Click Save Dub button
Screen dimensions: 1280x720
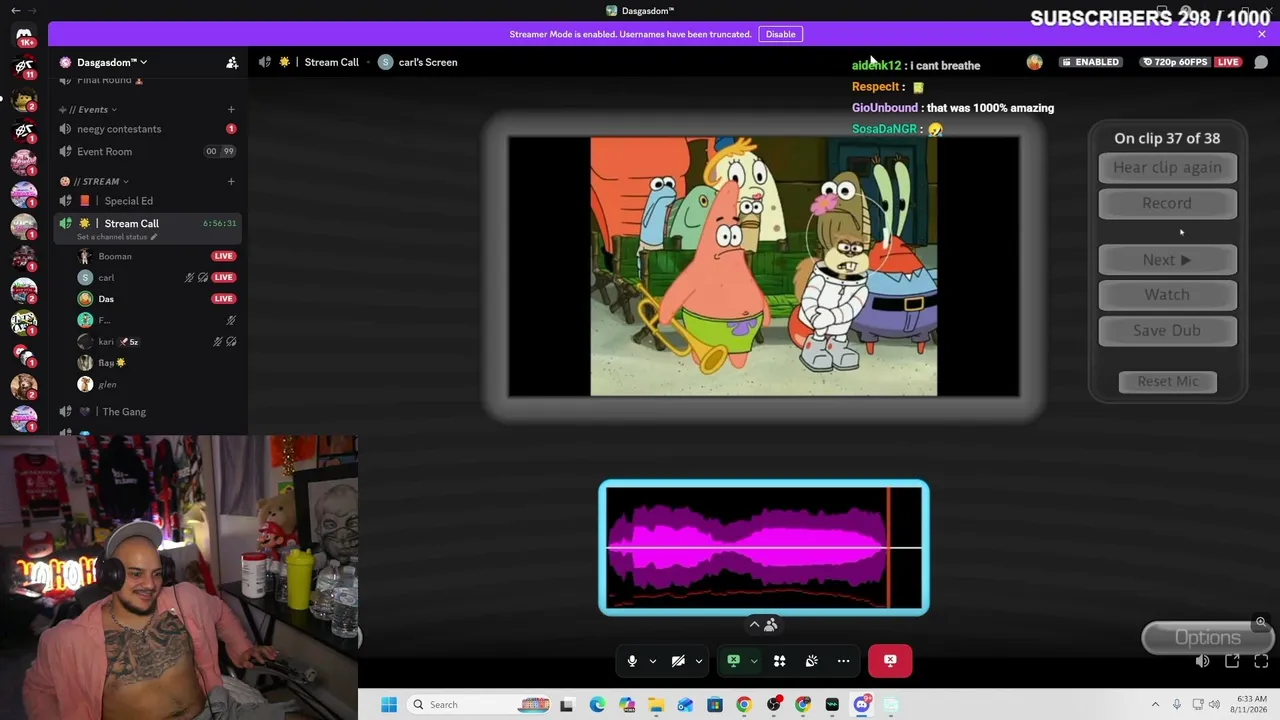tap(1167, 331)
